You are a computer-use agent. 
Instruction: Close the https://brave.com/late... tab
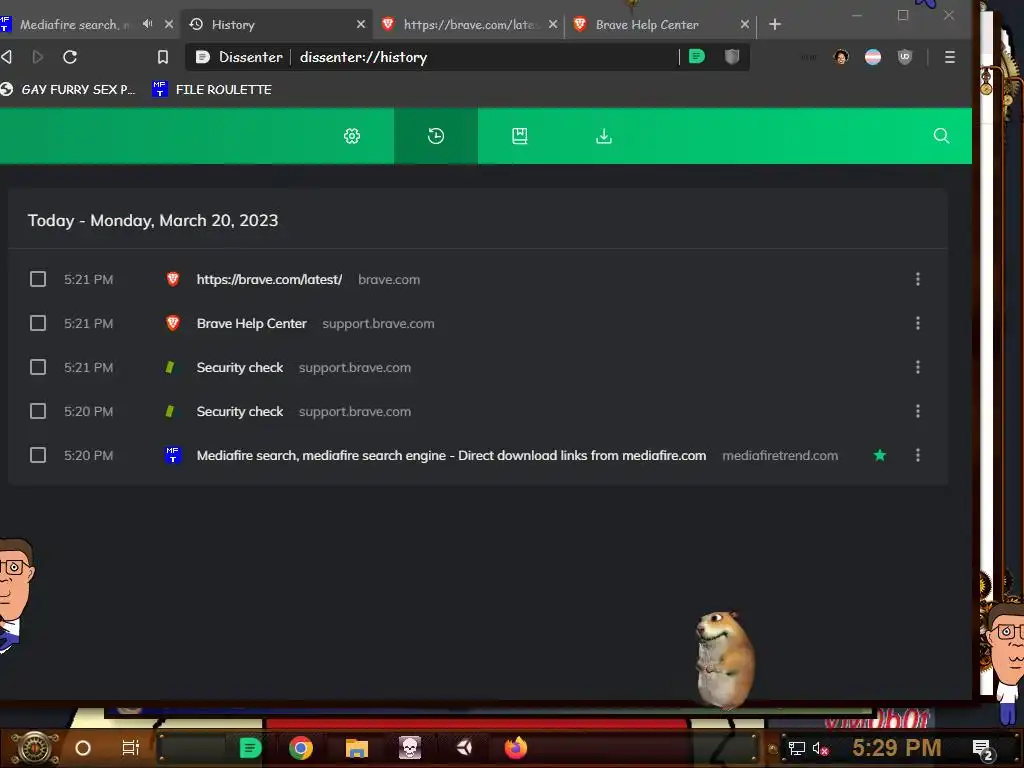pyautogui.click(x=553, y=24)
